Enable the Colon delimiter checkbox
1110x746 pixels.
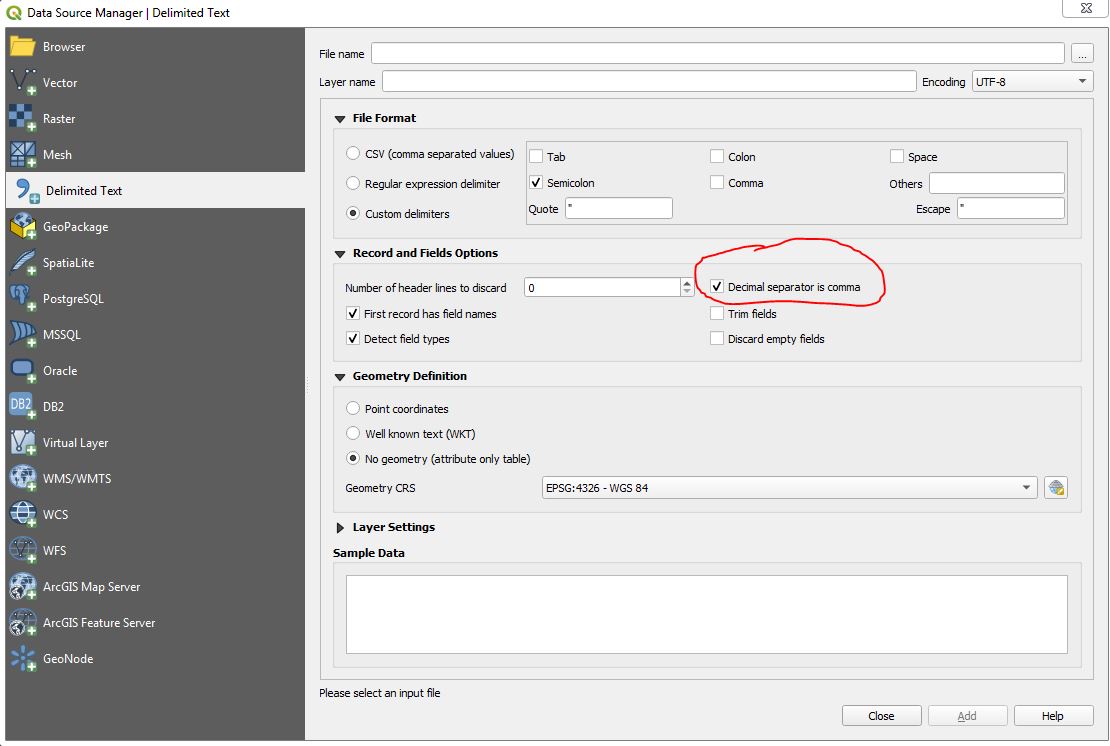[717, 156]
